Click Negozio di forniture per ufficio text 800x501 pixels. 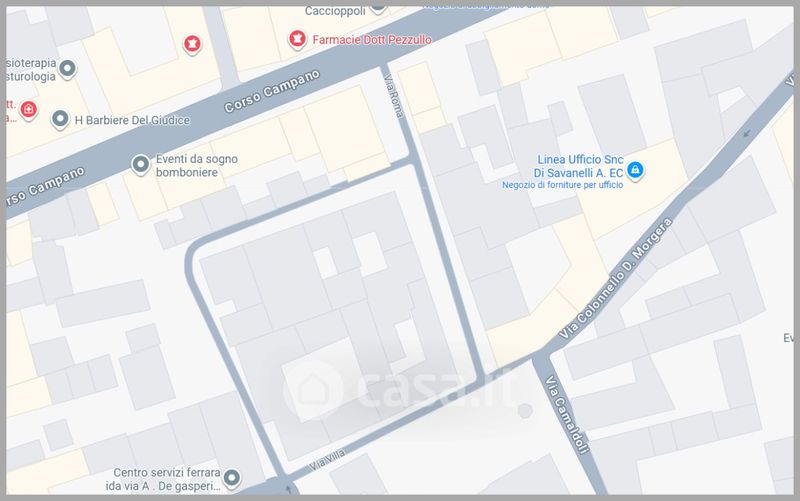pyautogui.click(x=562, y=185)
